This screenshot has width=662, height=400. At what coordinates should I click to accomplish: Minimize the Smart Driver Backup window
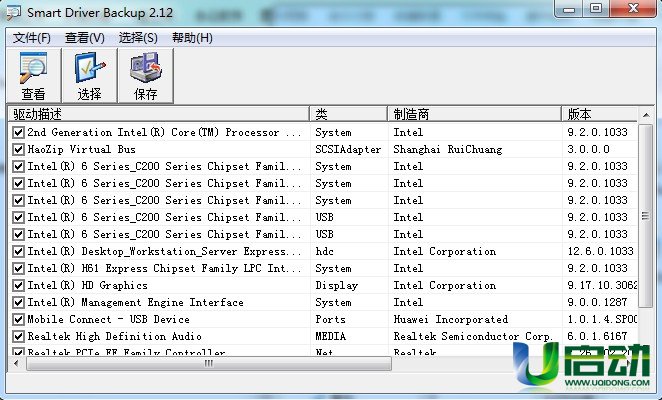pyautogui.click(x=569, y=8)
